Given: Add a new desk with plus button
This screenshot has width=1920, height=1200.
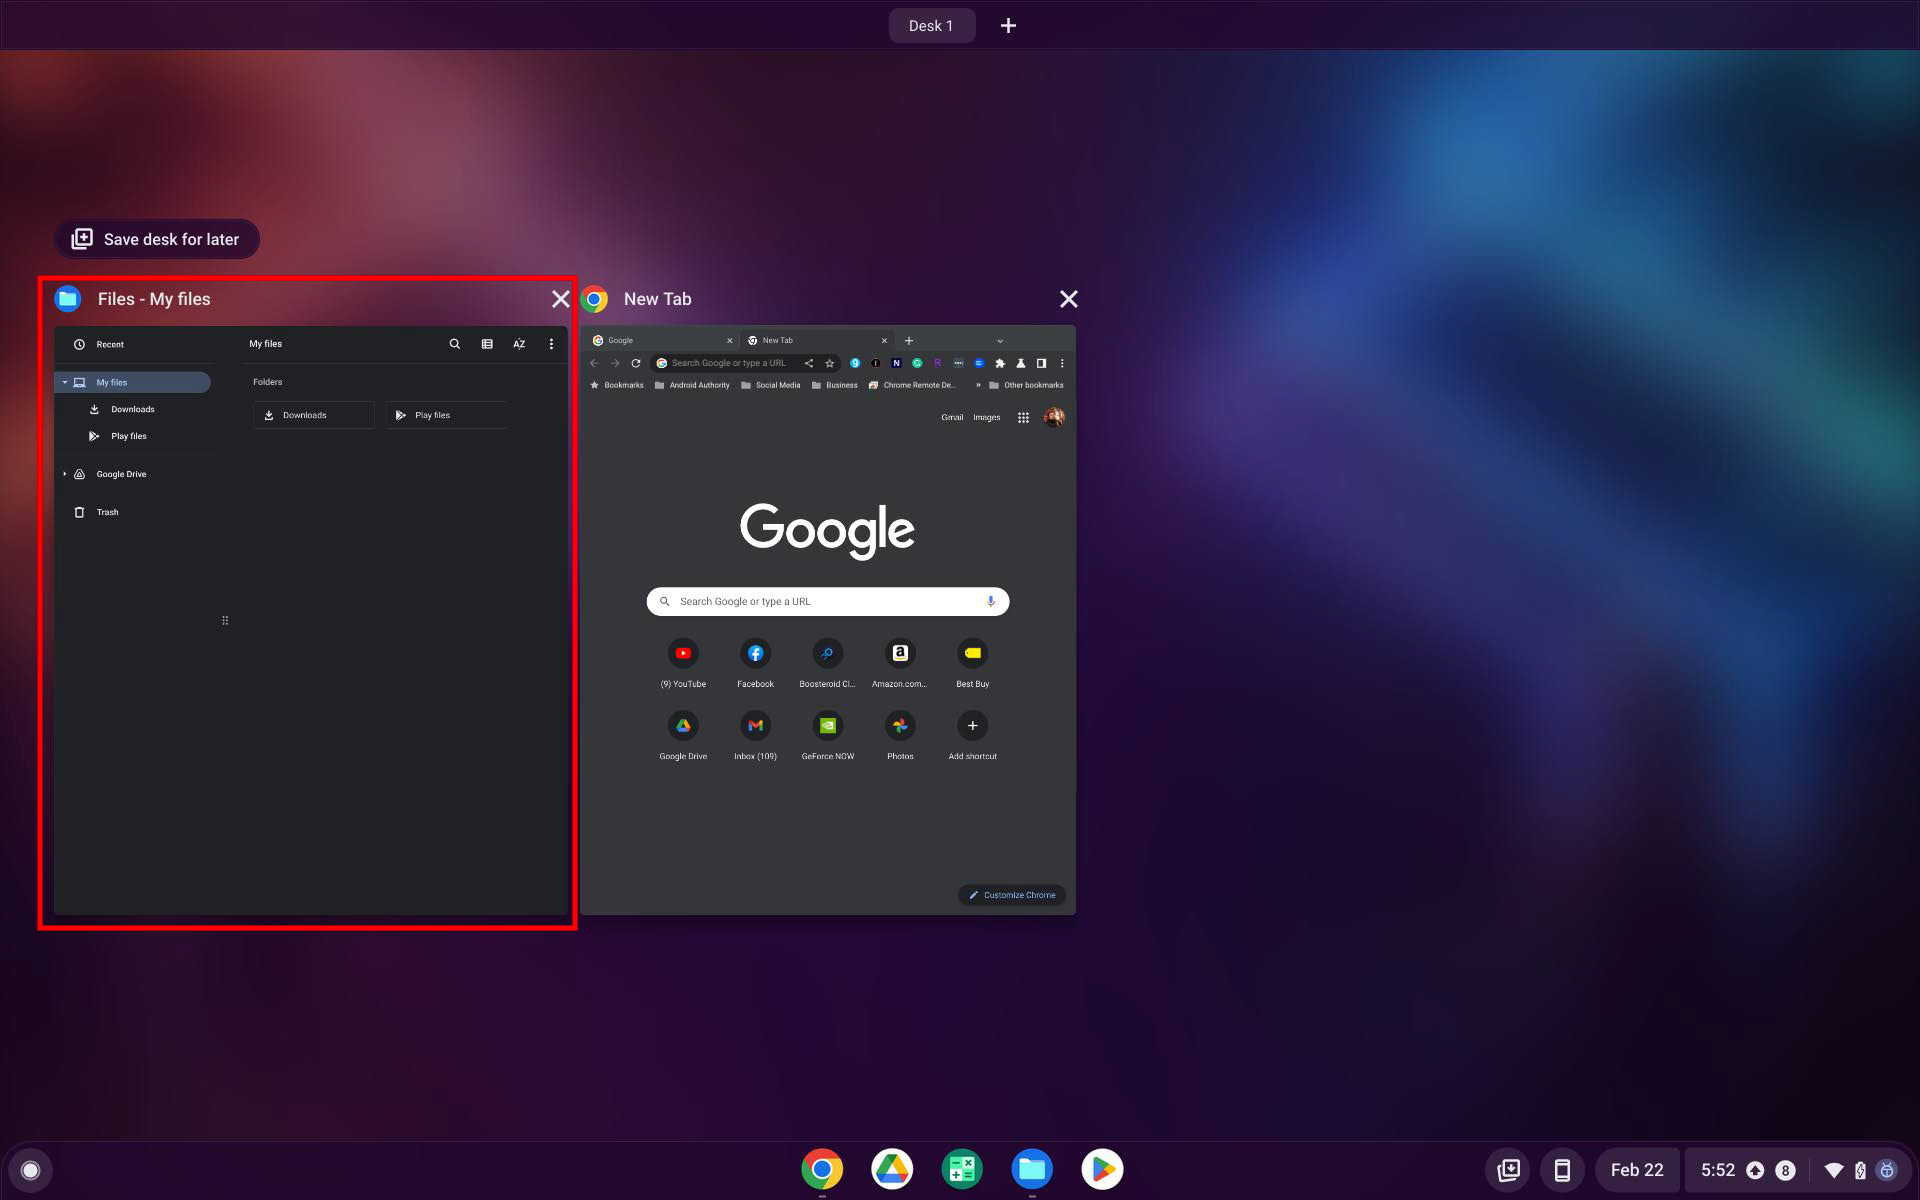Looking at the screenshot, I should [x=1008, y=26].
